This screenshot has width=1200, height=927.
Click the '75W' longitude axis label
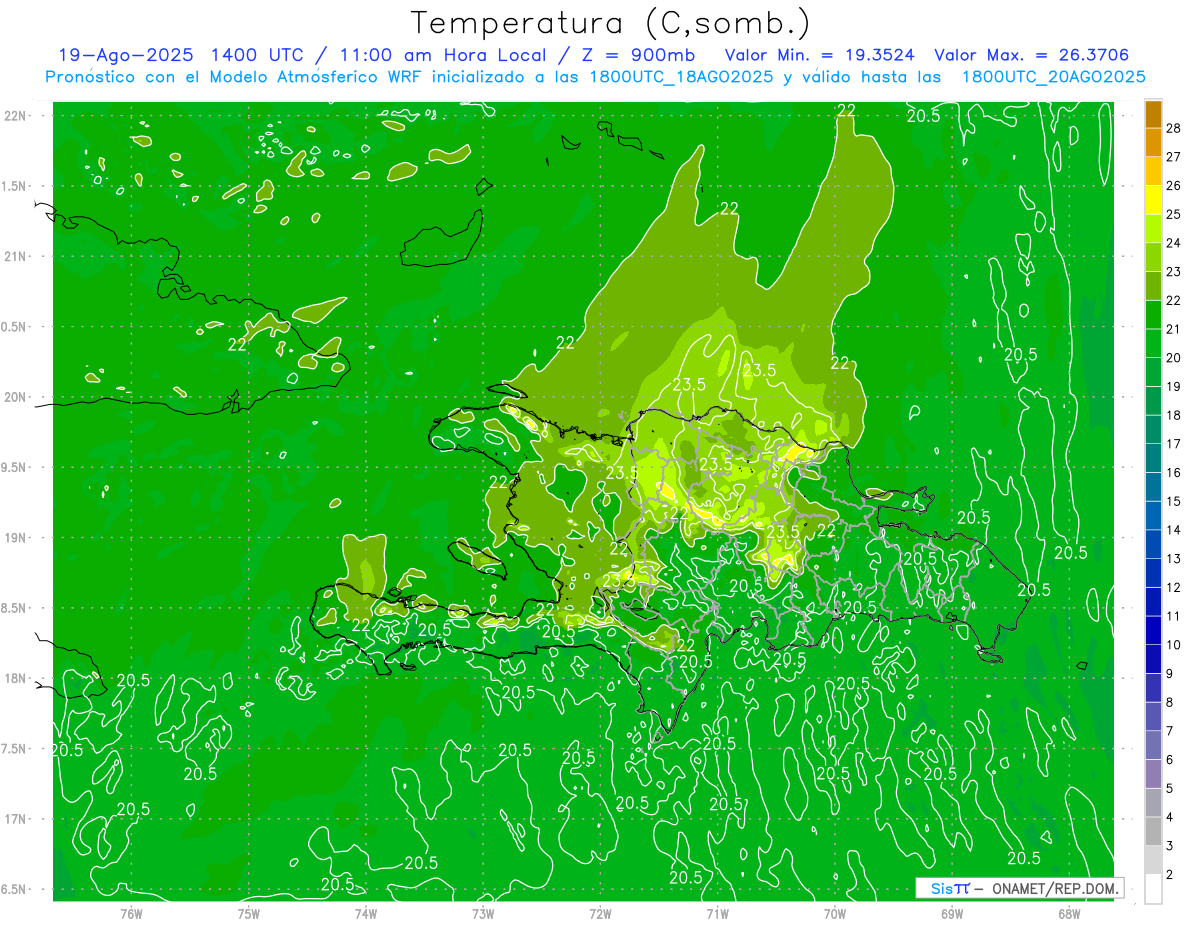pyautogui.click(x=249, y=913)
